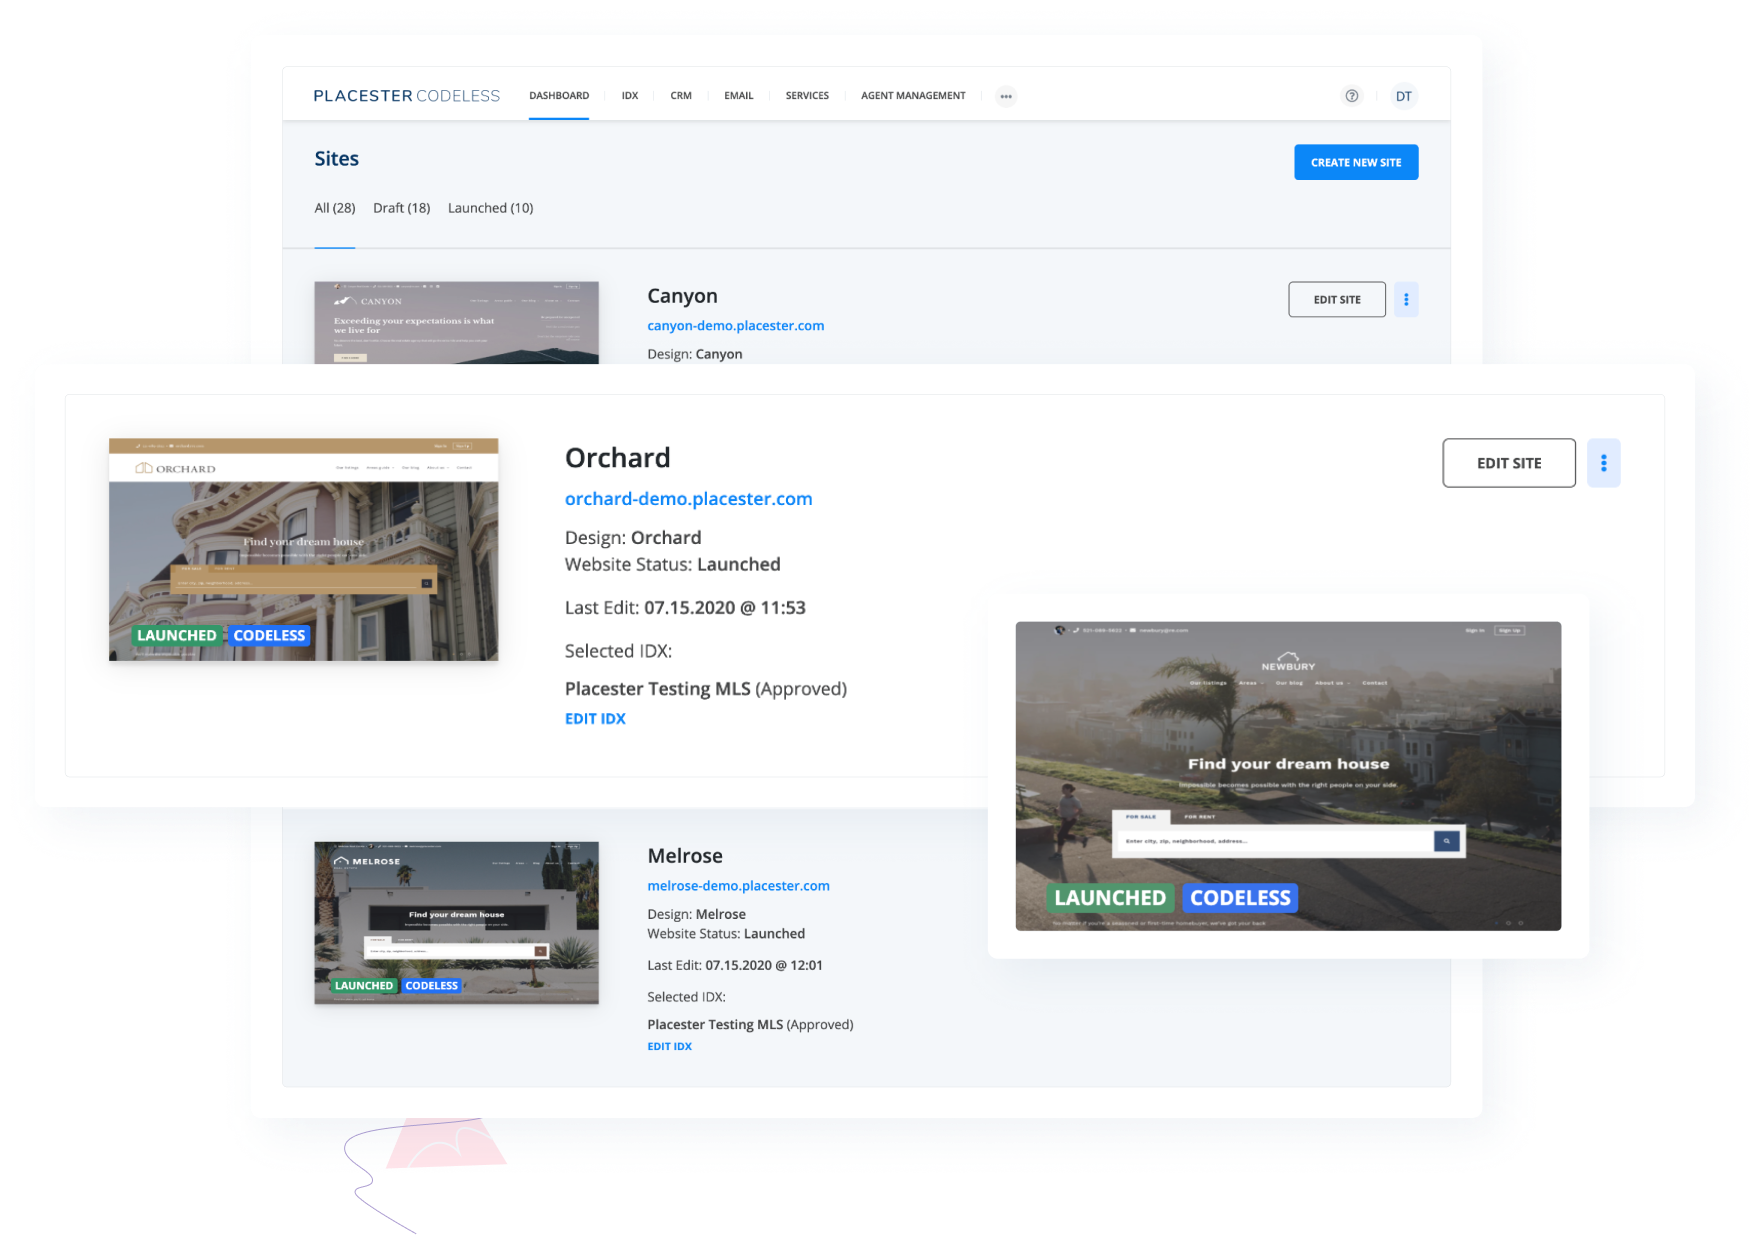Show the Launched (10) sites tab

pyautogui.click(x=490, y=208)
